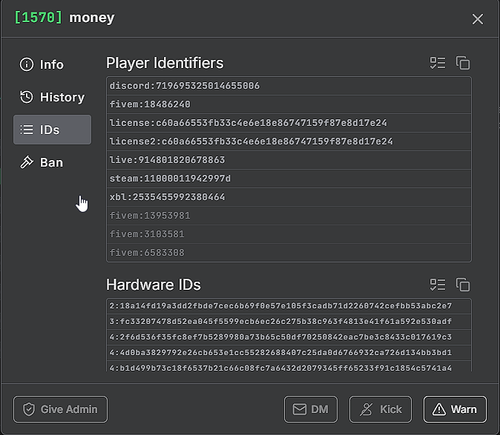Select the fivem:18486240 row
Screen dimensions: 500x435
[289, 104]
